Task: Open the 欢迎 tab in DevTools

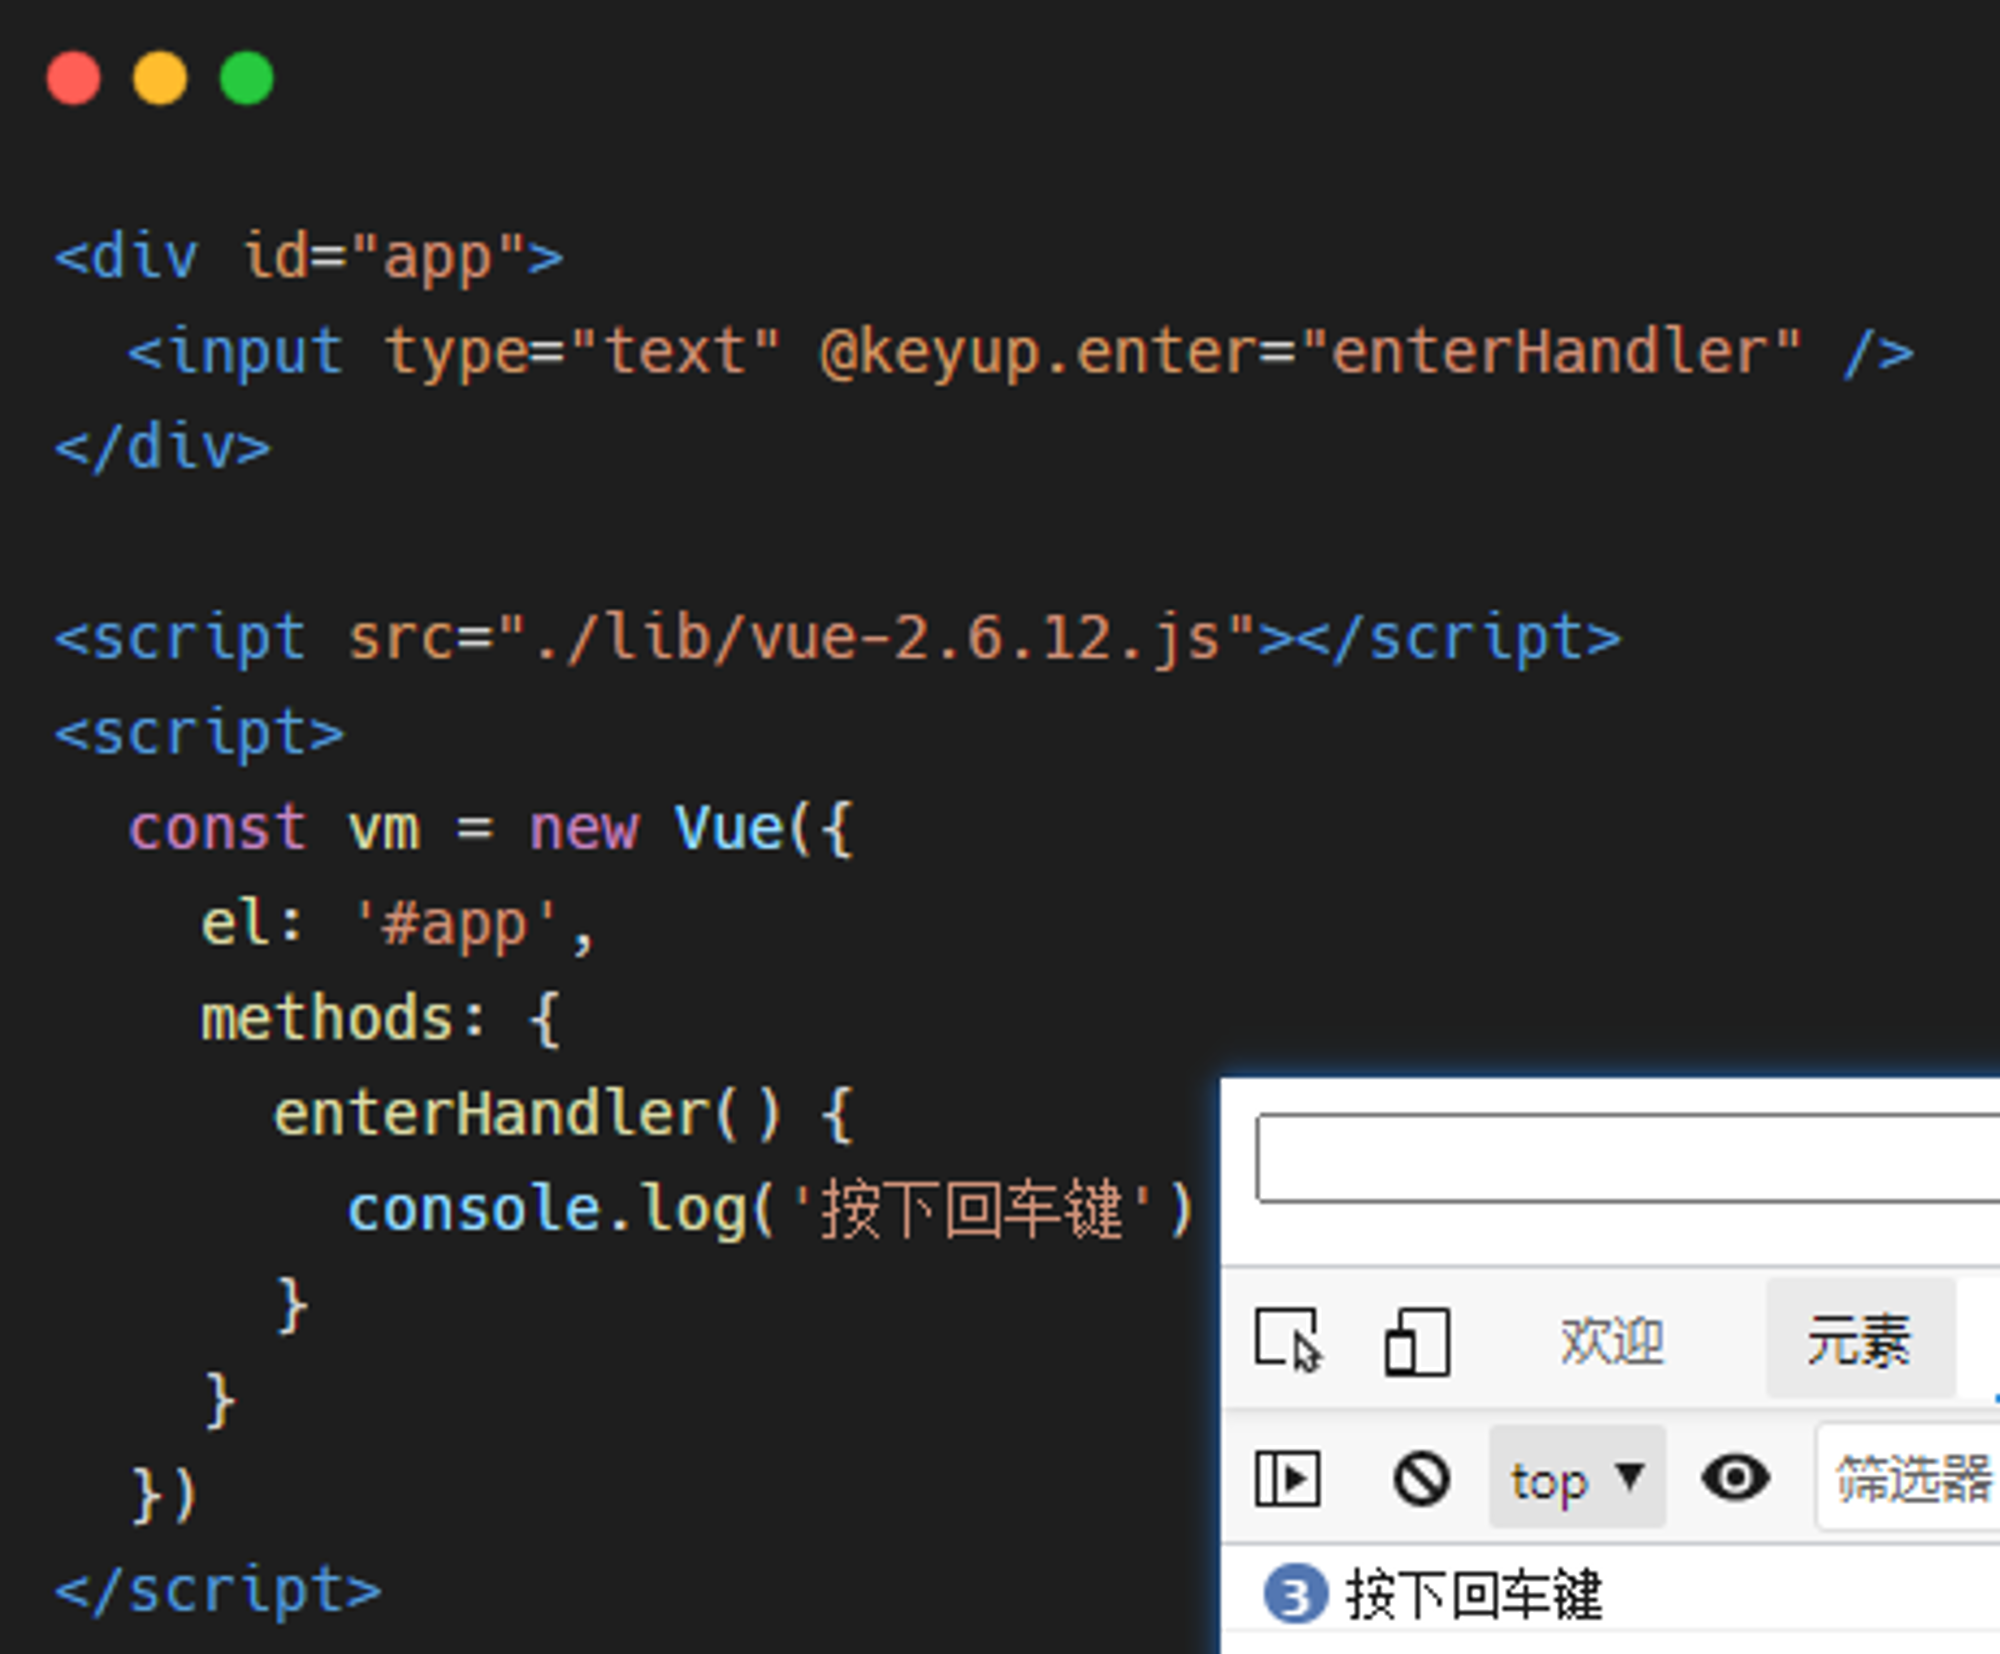Action: point(1612,1340)
